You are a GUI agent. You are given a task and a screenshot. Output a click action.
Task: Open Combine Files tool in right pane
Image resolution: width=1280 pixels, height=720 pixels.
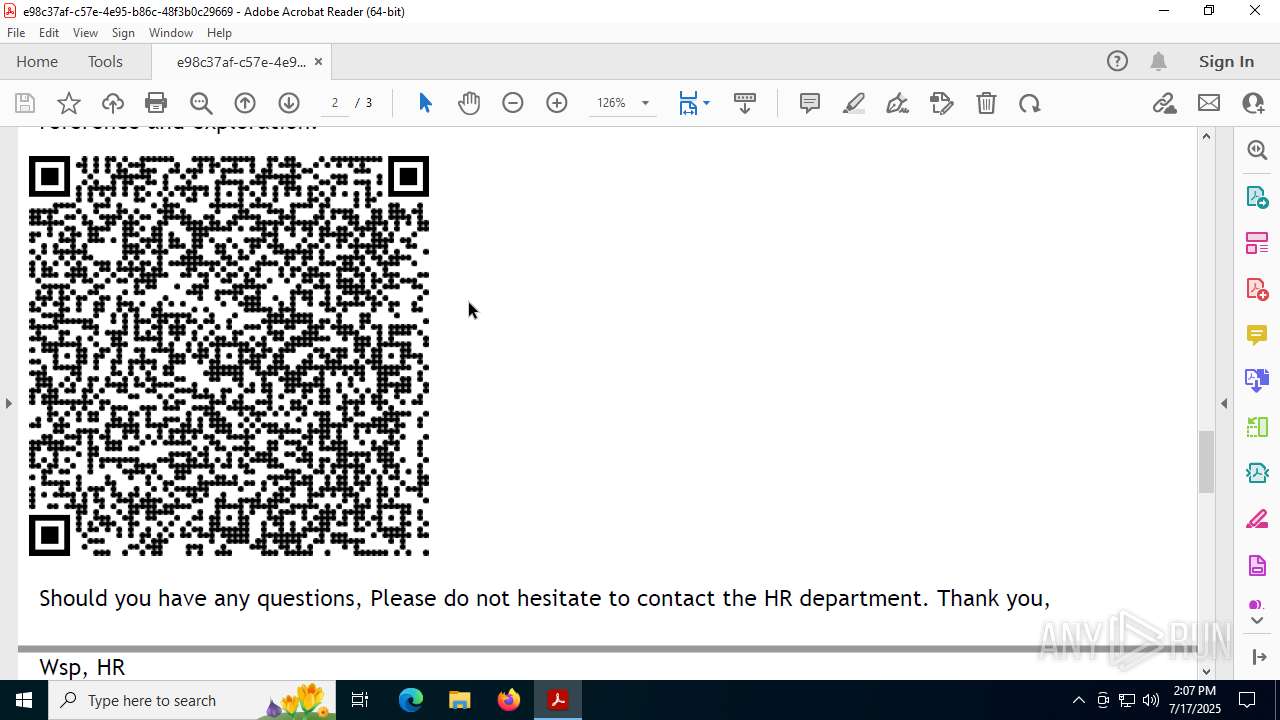tap(1257, 380)
